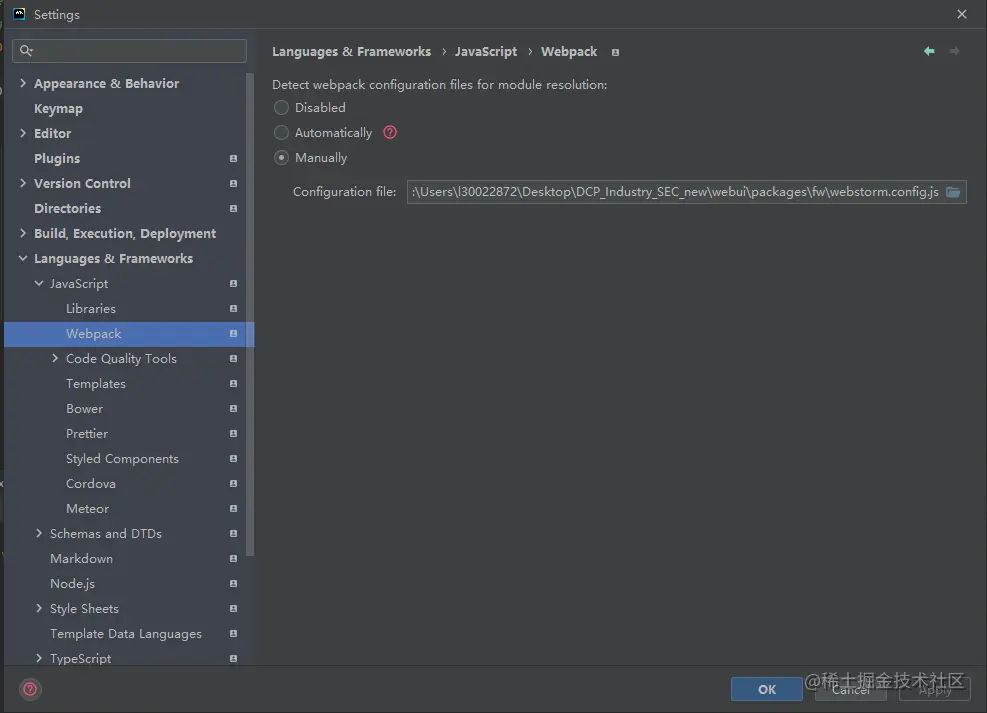Screen dimensions: 987x713
Task: Collapse the JavaScript subtree
Action: pos(39,283)
